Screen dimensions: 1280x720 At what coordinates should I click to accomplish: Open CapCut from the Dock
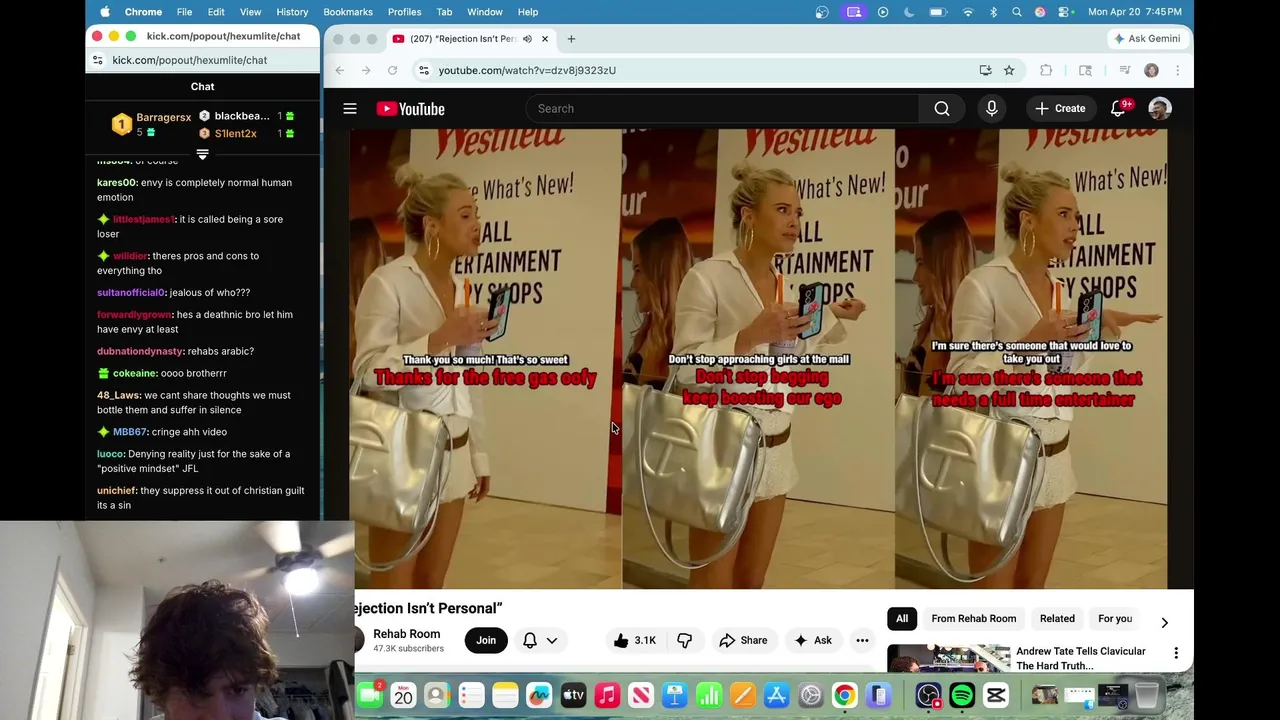996,695
